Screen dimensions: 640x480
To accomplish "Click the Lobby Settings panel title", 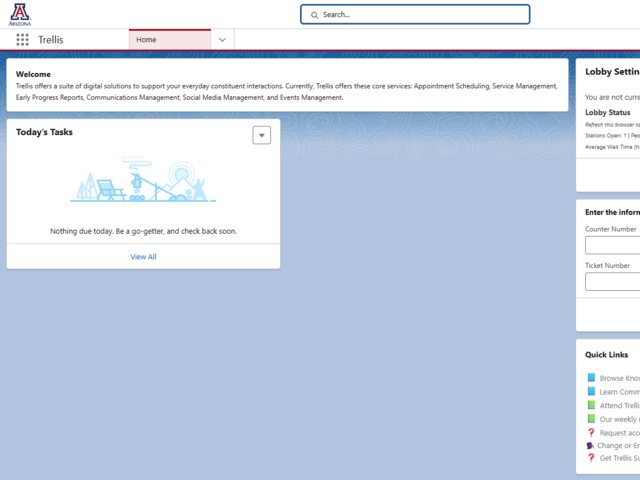I will tap(612, 72).
